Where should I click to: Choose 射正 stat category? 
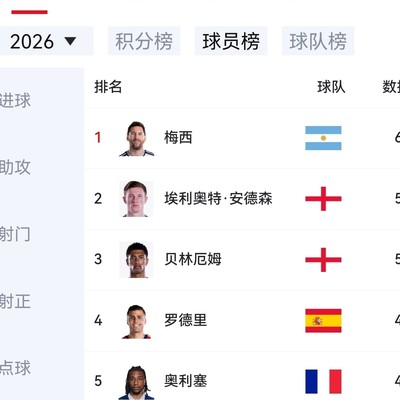coord(15,301)
